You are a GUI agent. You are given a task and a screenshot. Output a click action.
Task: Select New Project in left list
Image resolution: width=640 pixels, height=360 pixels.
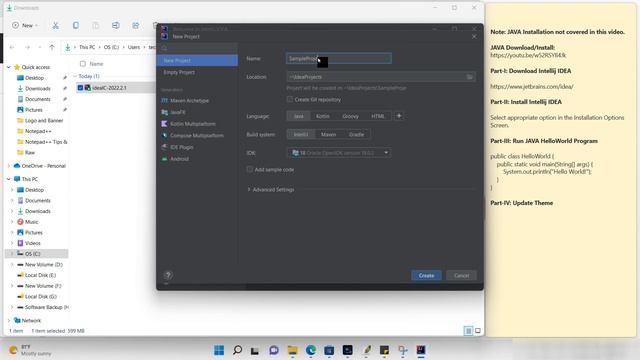(197, 60)
